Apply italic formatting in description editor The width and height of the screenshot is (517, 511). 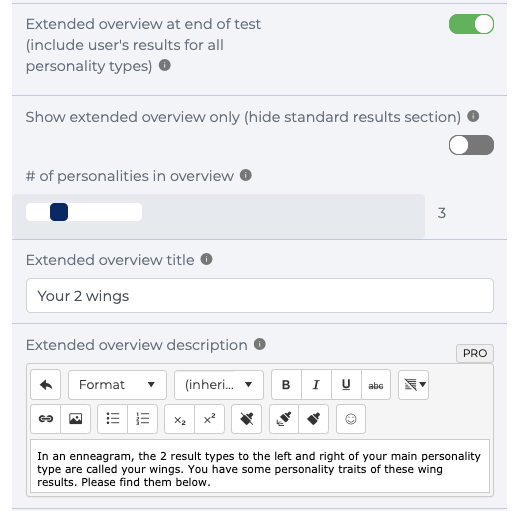[316, 385]
